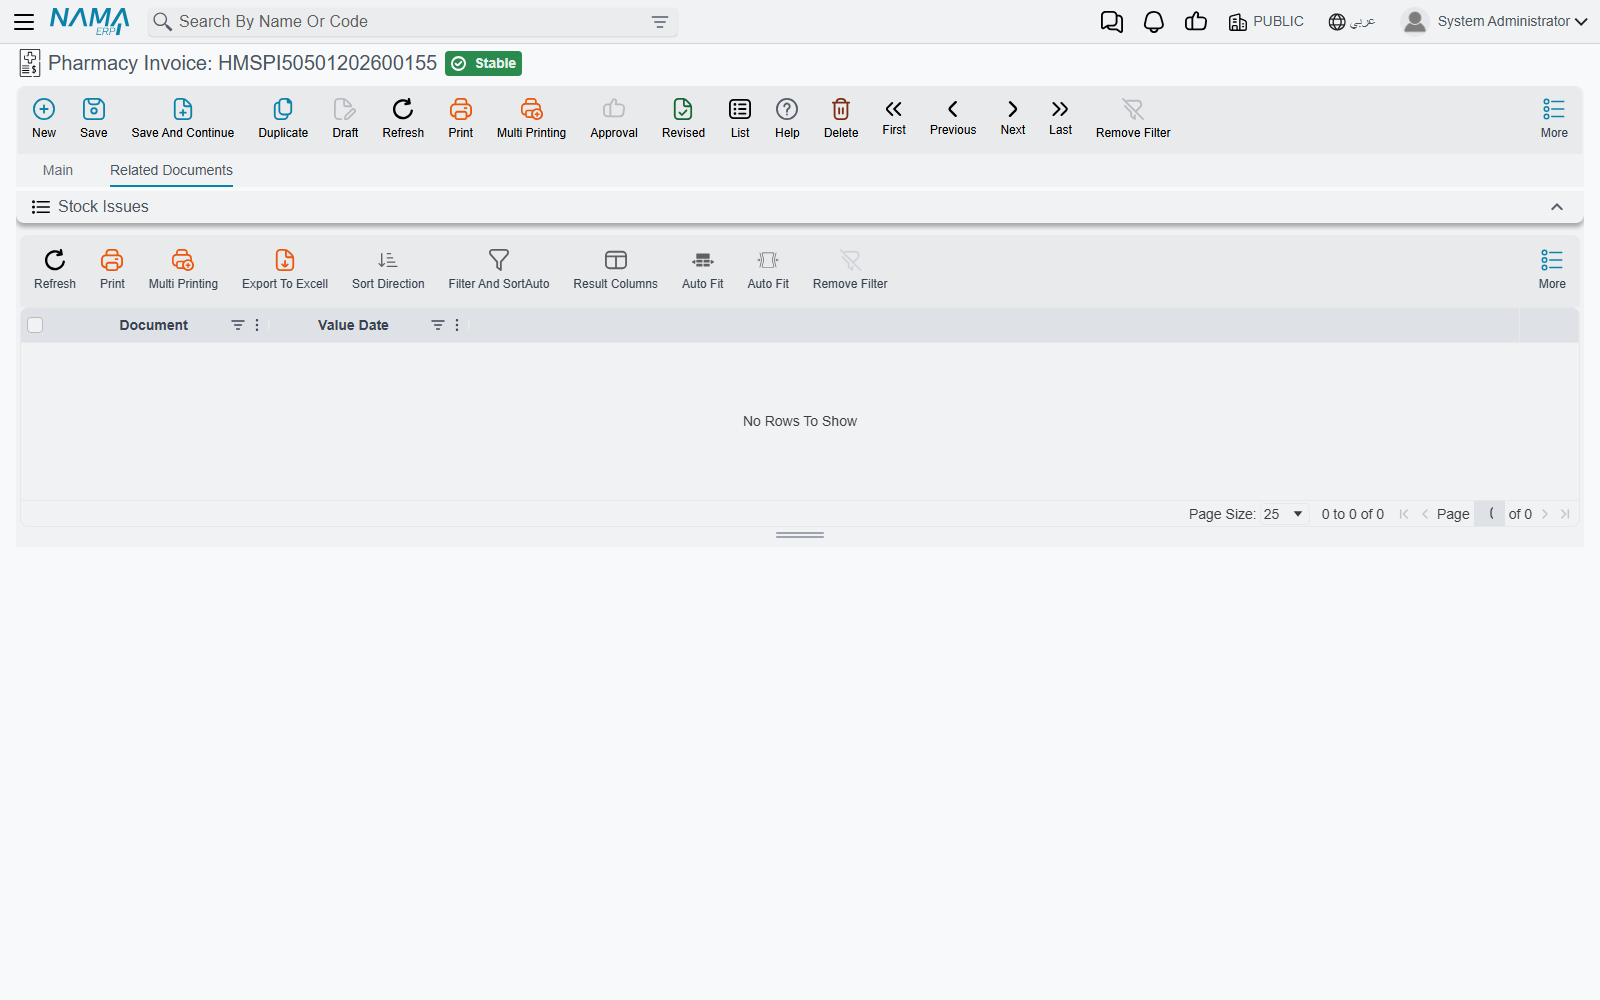
Task: Open Document column filter
Action: click(x=238, y=325)
